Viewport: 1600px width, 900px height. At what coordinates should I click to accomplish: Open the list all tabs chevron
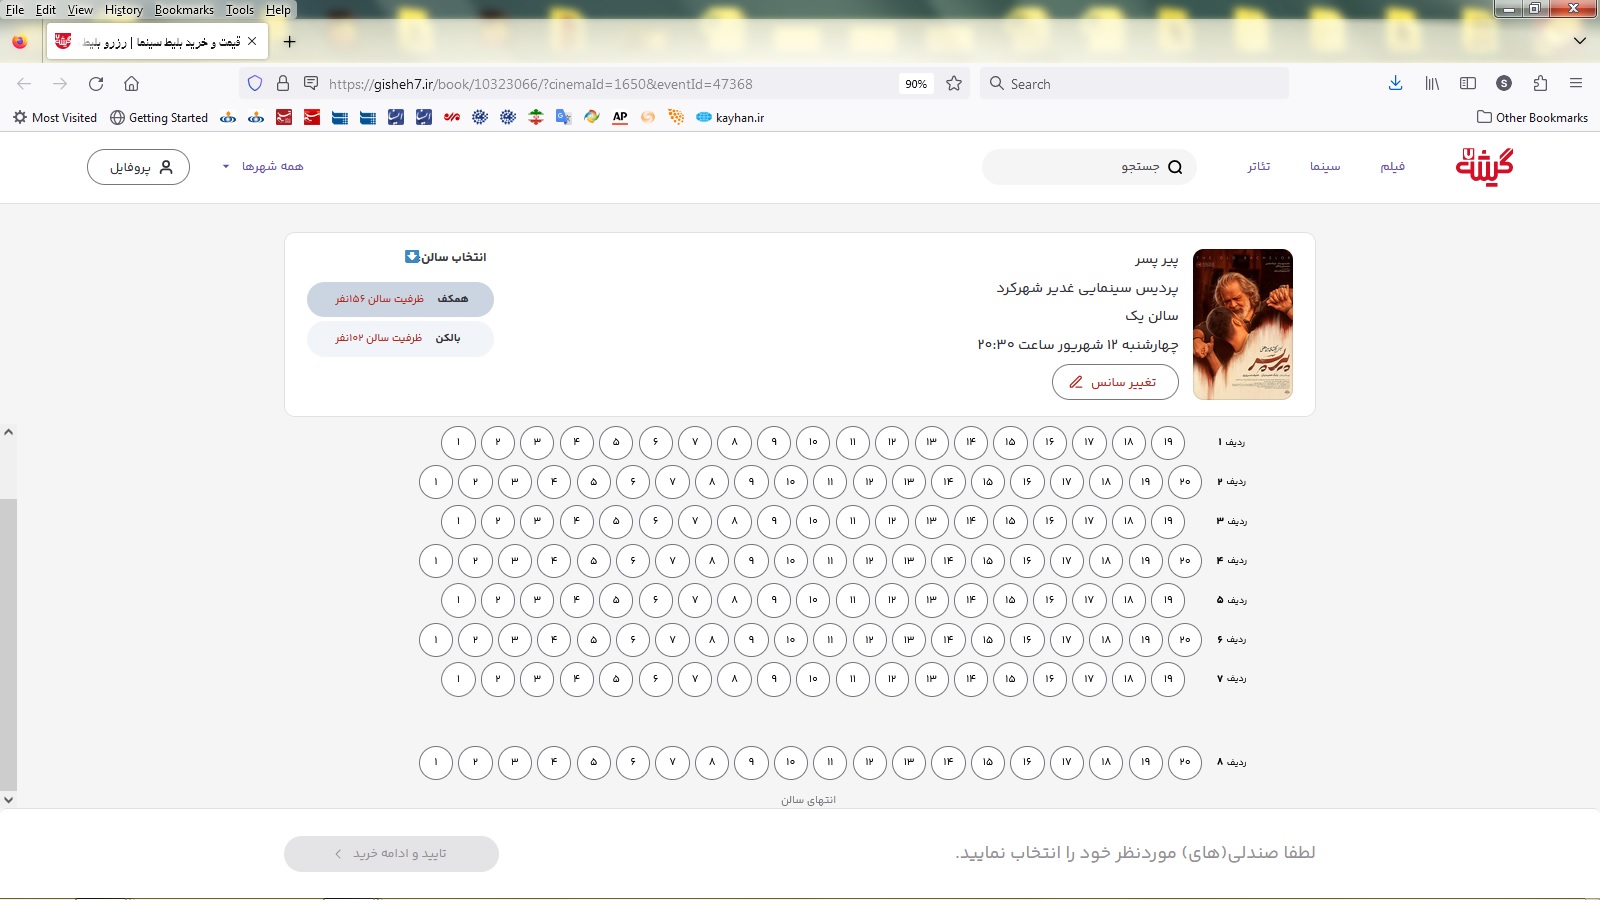coord(1580,41)
